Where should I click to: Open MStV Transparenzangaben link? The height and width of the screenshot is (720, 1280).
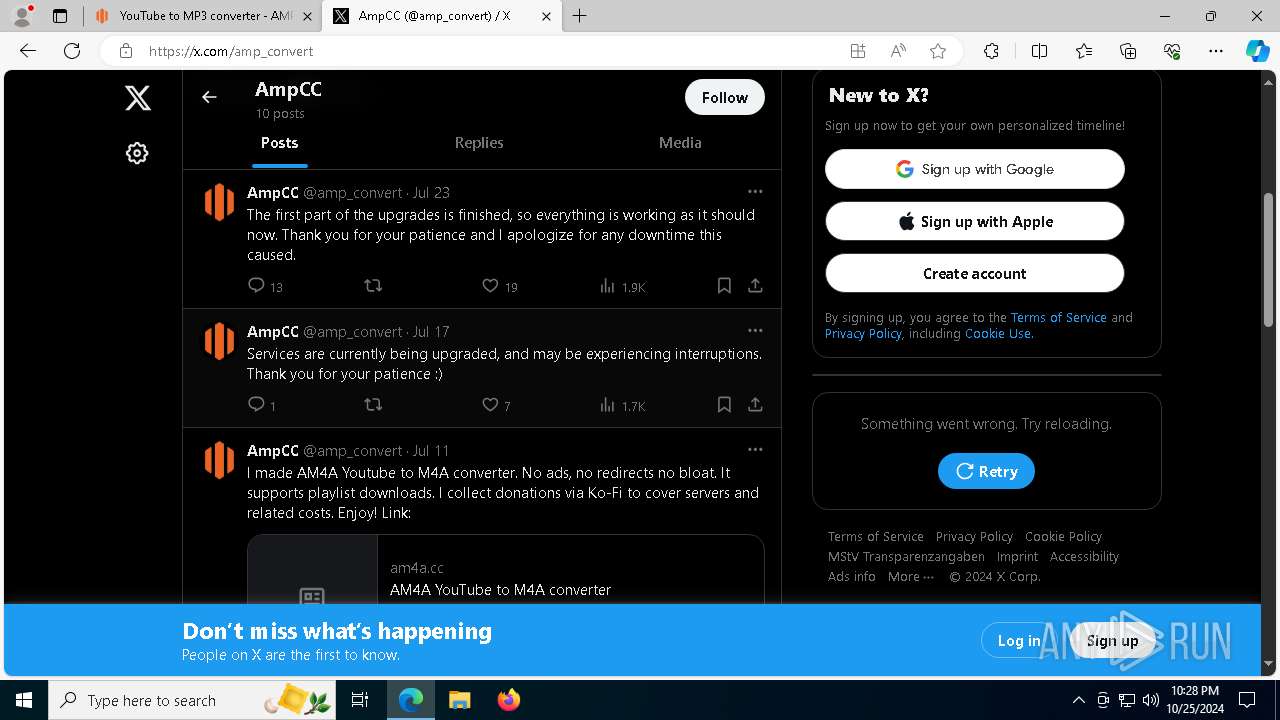[x=906, y=557]
